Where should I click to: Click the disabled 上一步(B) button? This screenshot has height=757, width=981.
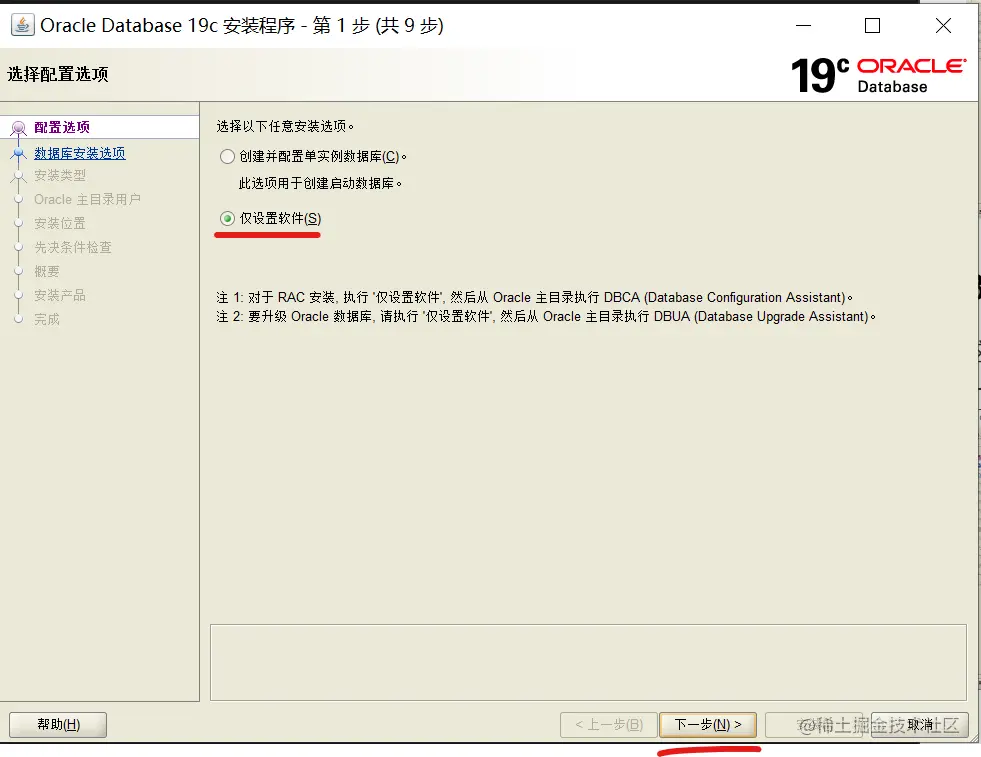point(609,724)
